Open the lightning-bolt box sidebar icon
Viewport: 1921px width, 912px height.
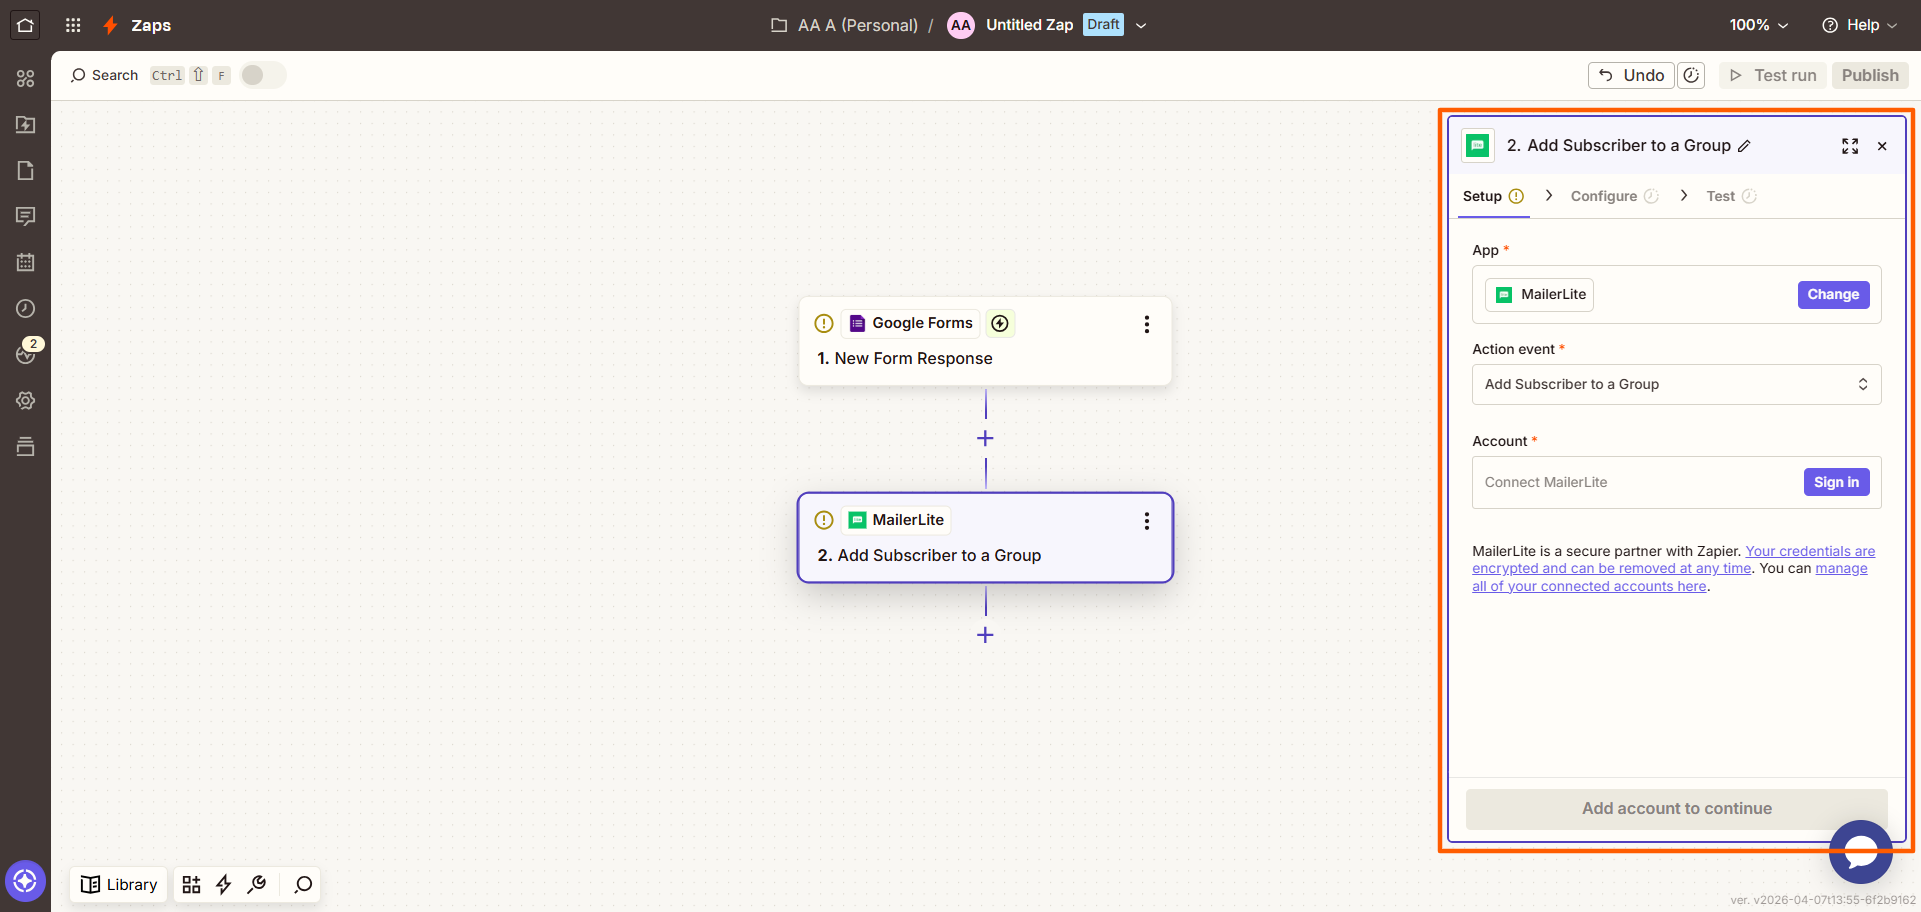[x=25, y=125]
